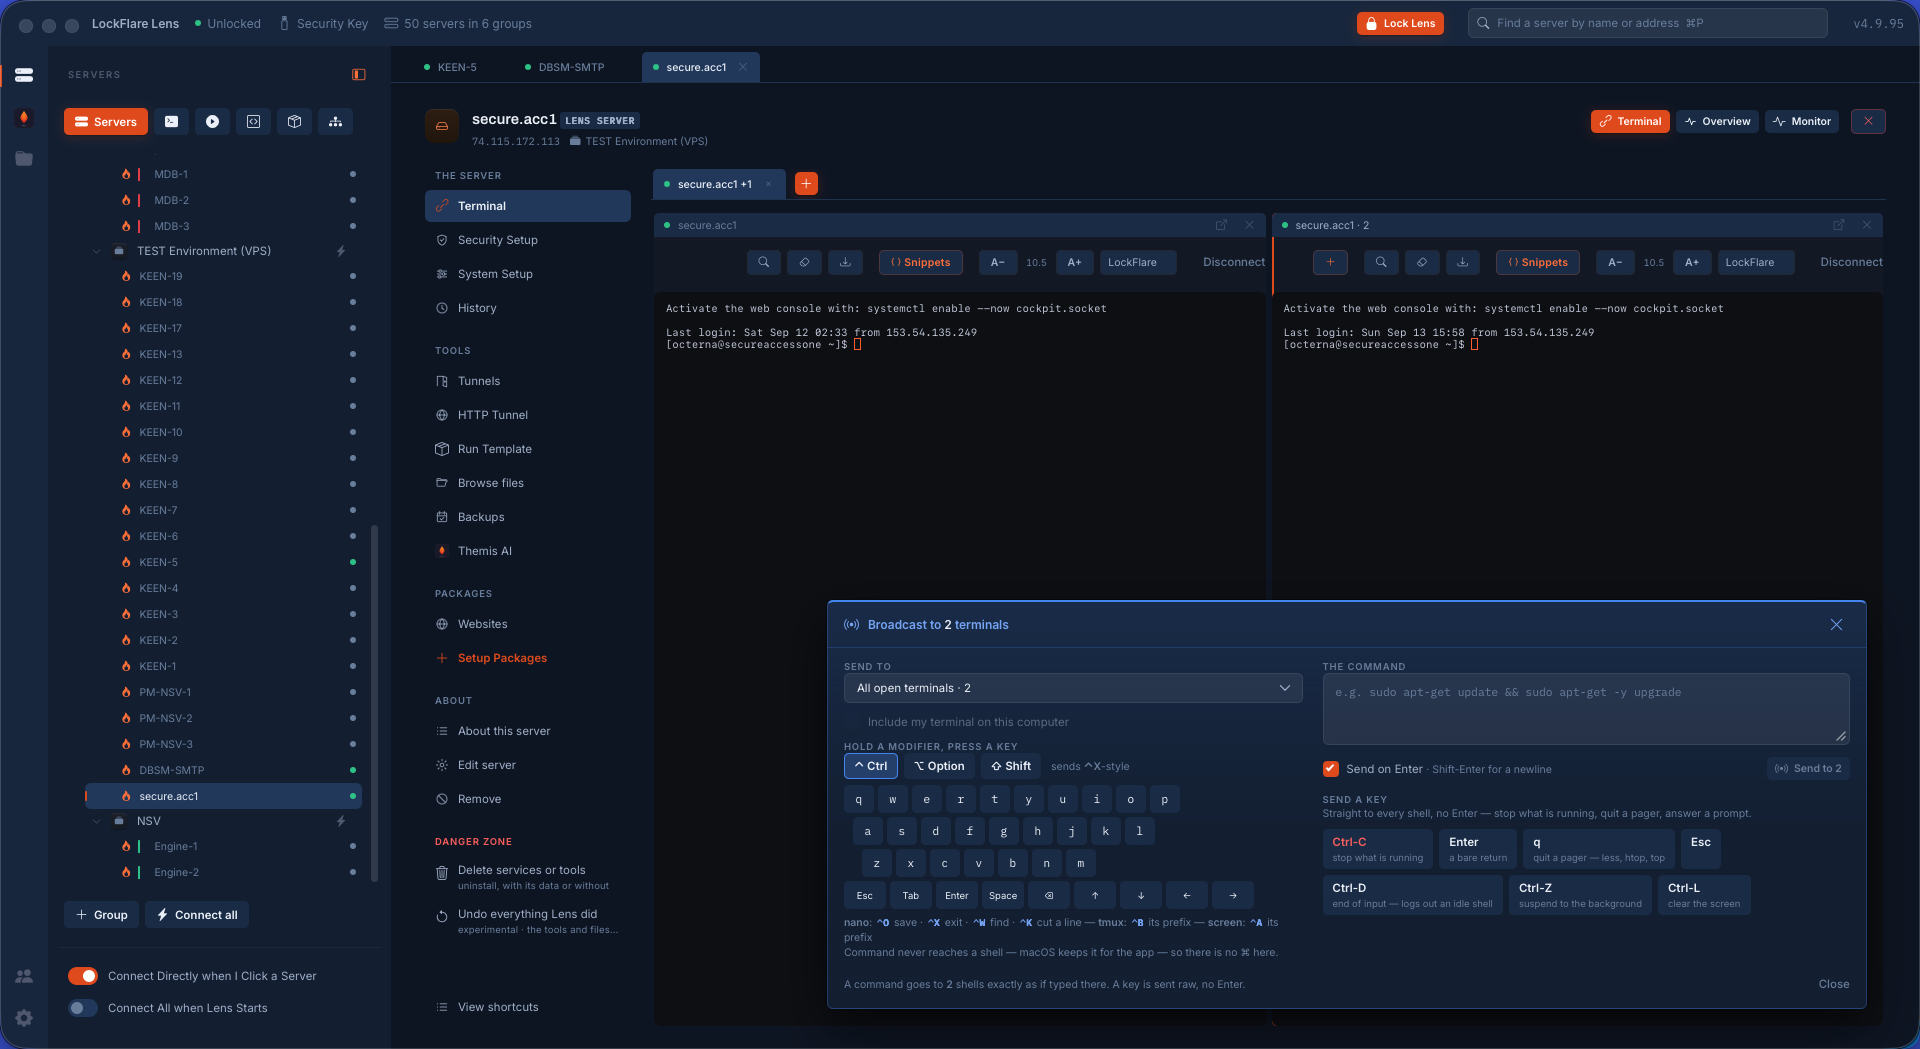The image size is (1920, 1049).
Task: Click Disconnect in the secure.acc1 terminal toolbar
Action: tap(1233, 262)
